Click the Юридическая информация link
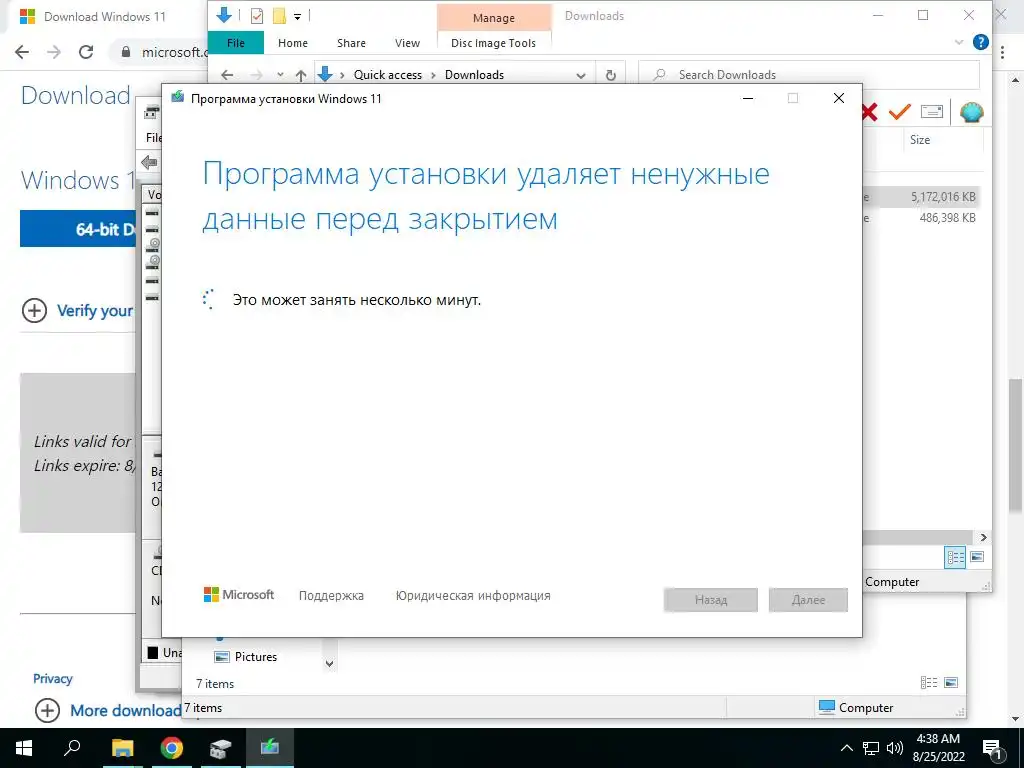The width and height of the screenshot is (1024, 768). [473, 596]
